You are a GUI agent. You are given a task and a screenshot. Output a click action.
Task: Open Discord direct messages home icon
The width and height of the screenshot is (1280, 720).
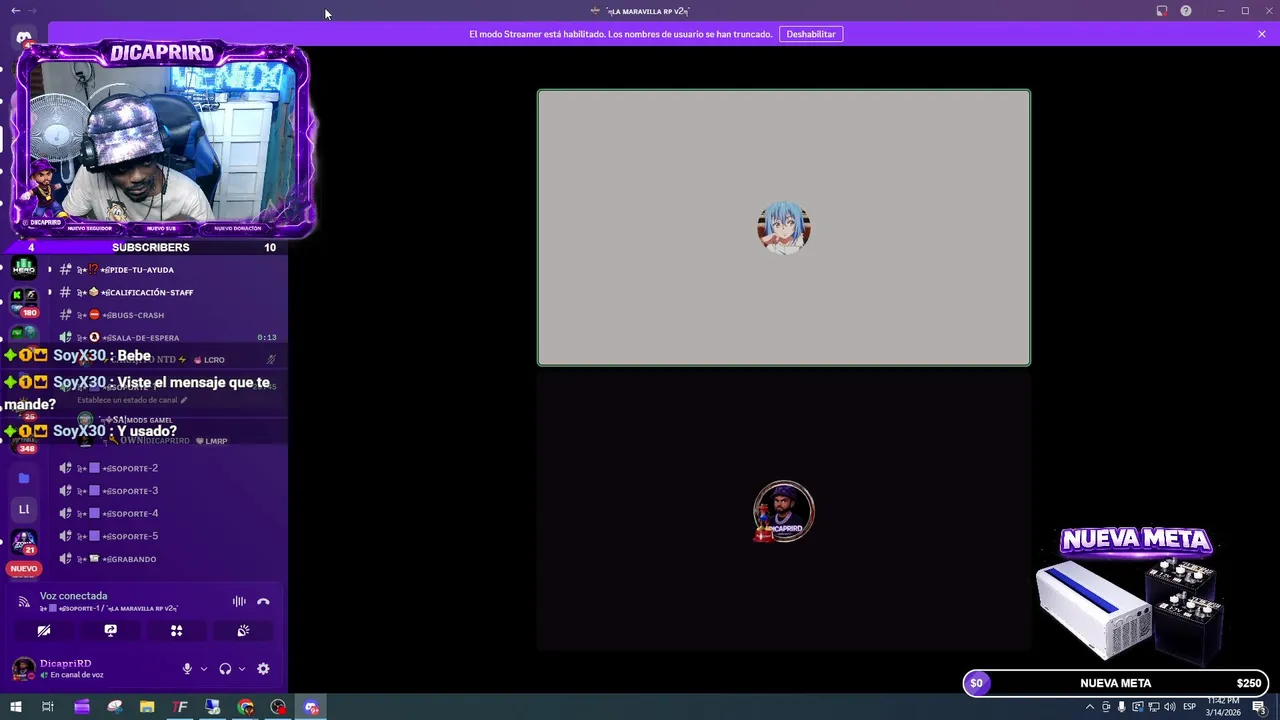click(x=24, y=37)
